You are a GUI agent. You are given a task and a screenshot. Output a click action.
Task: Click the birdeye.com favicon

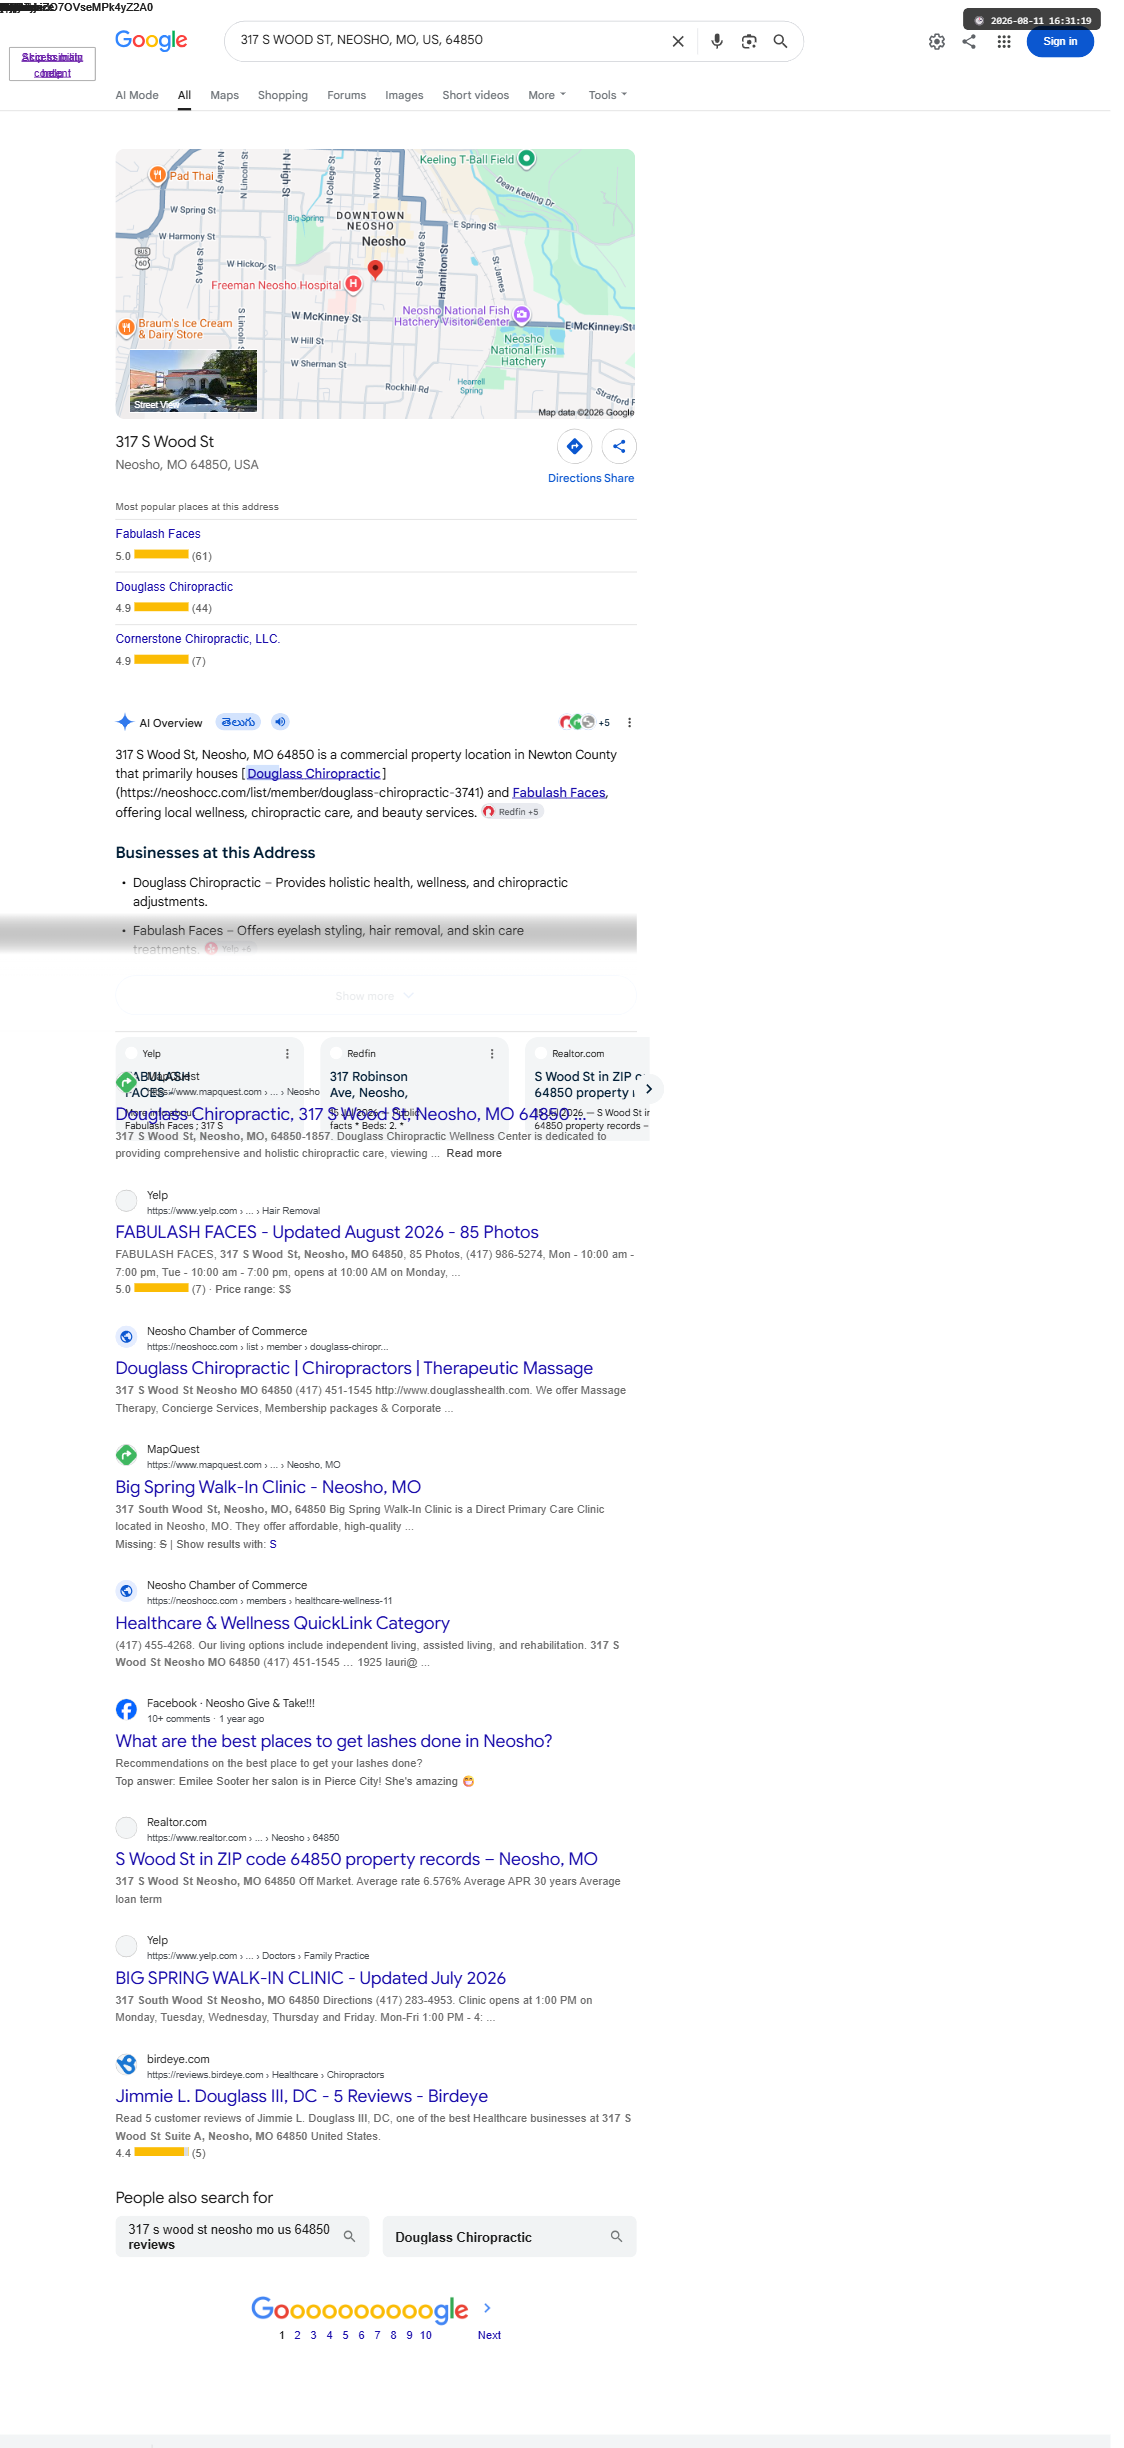click(x=126, y=2065)
